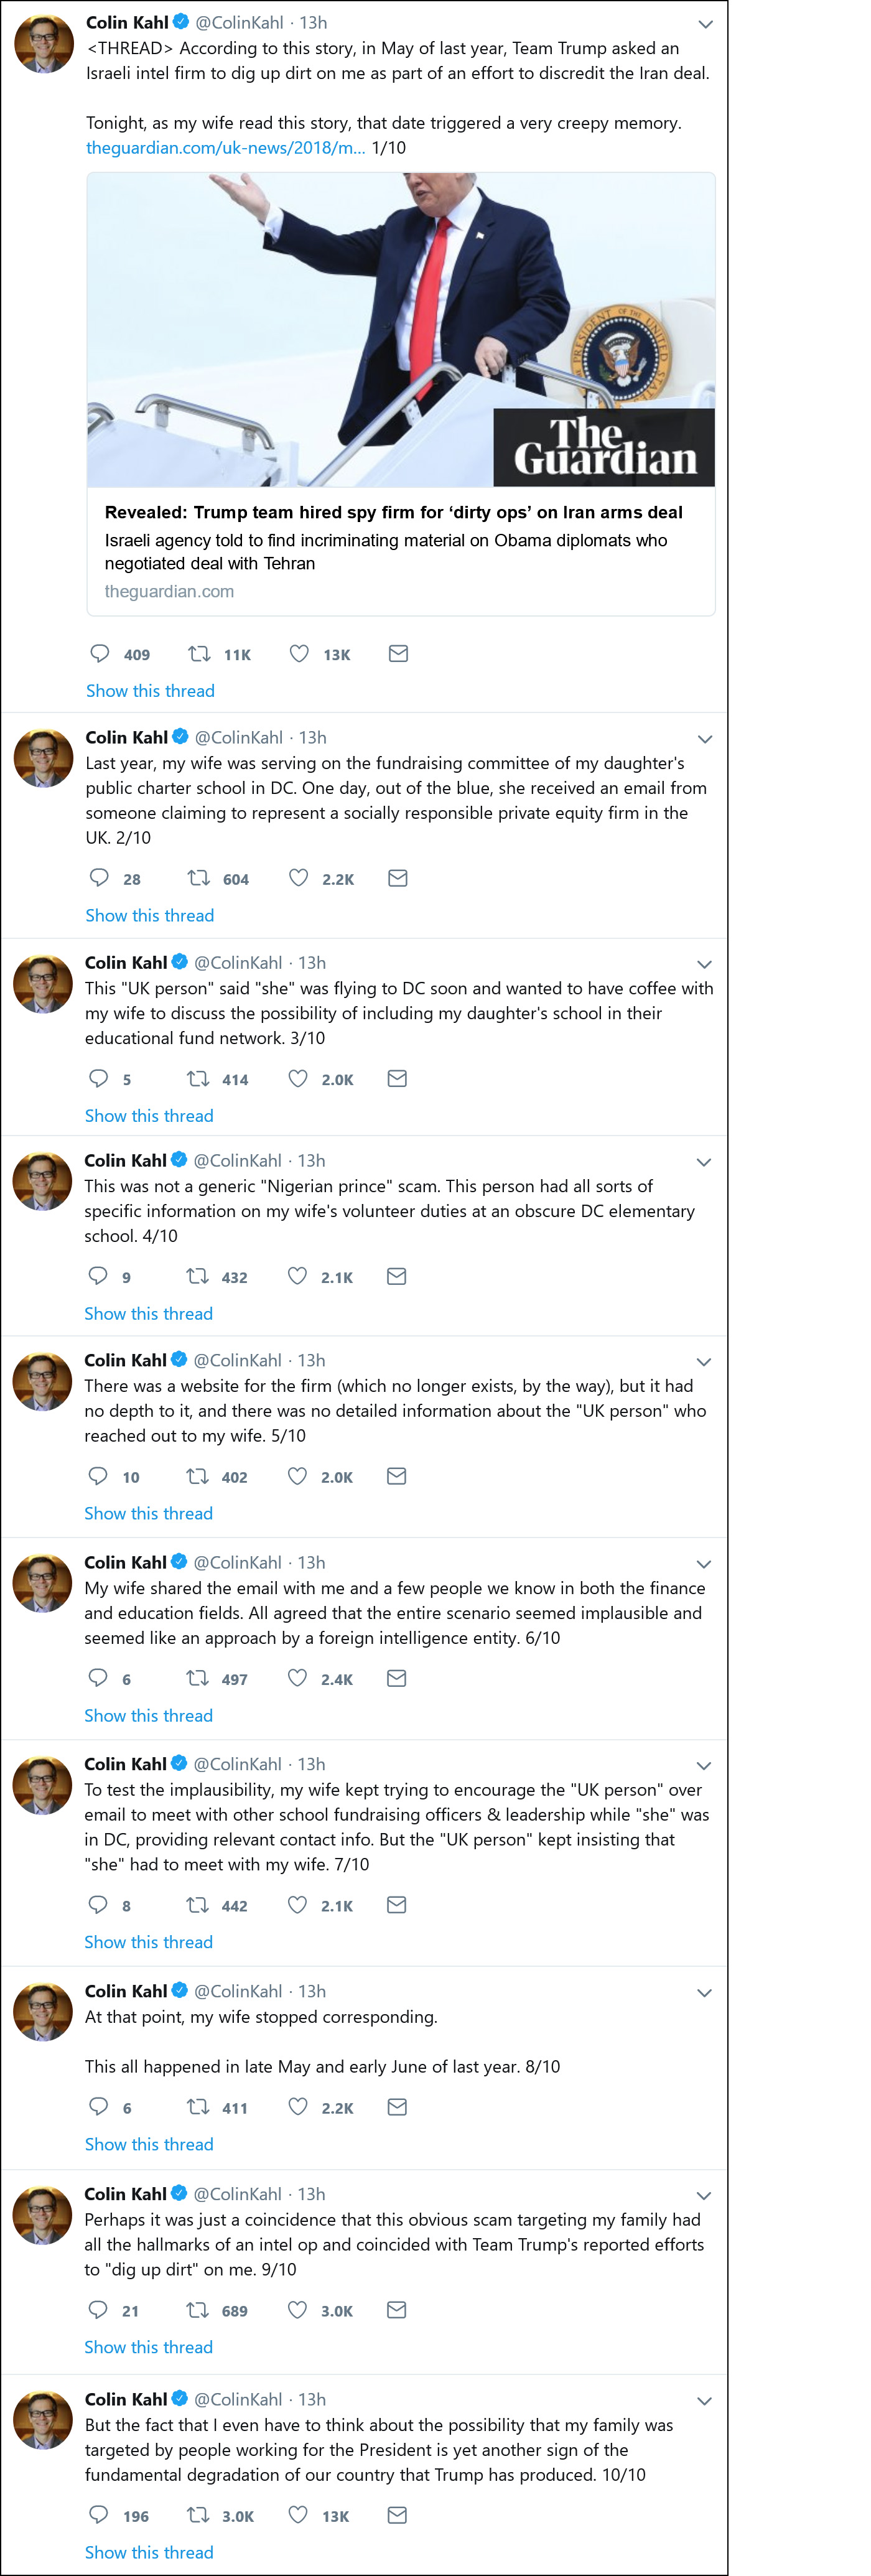Open the chevron menu on the 10/10 tweet
The width and height of the screenshot is (871, 2576).
coord(704,2401)
